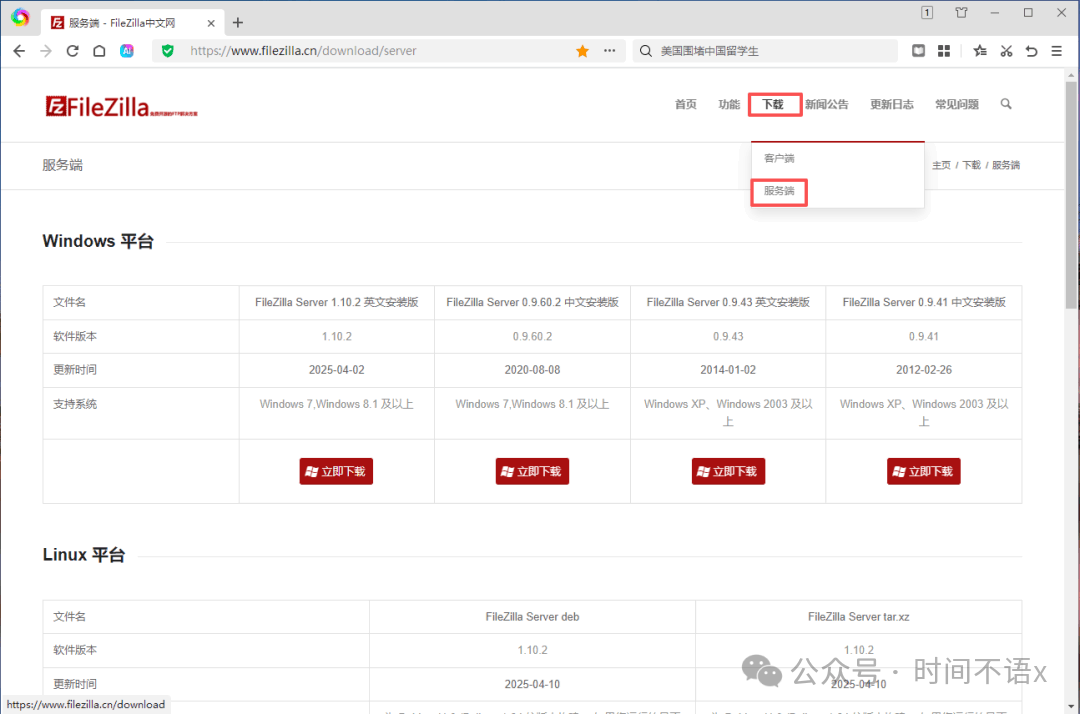The image size is (1080, 714).
Task: Open address bar three-dot options
Action: 609,51
